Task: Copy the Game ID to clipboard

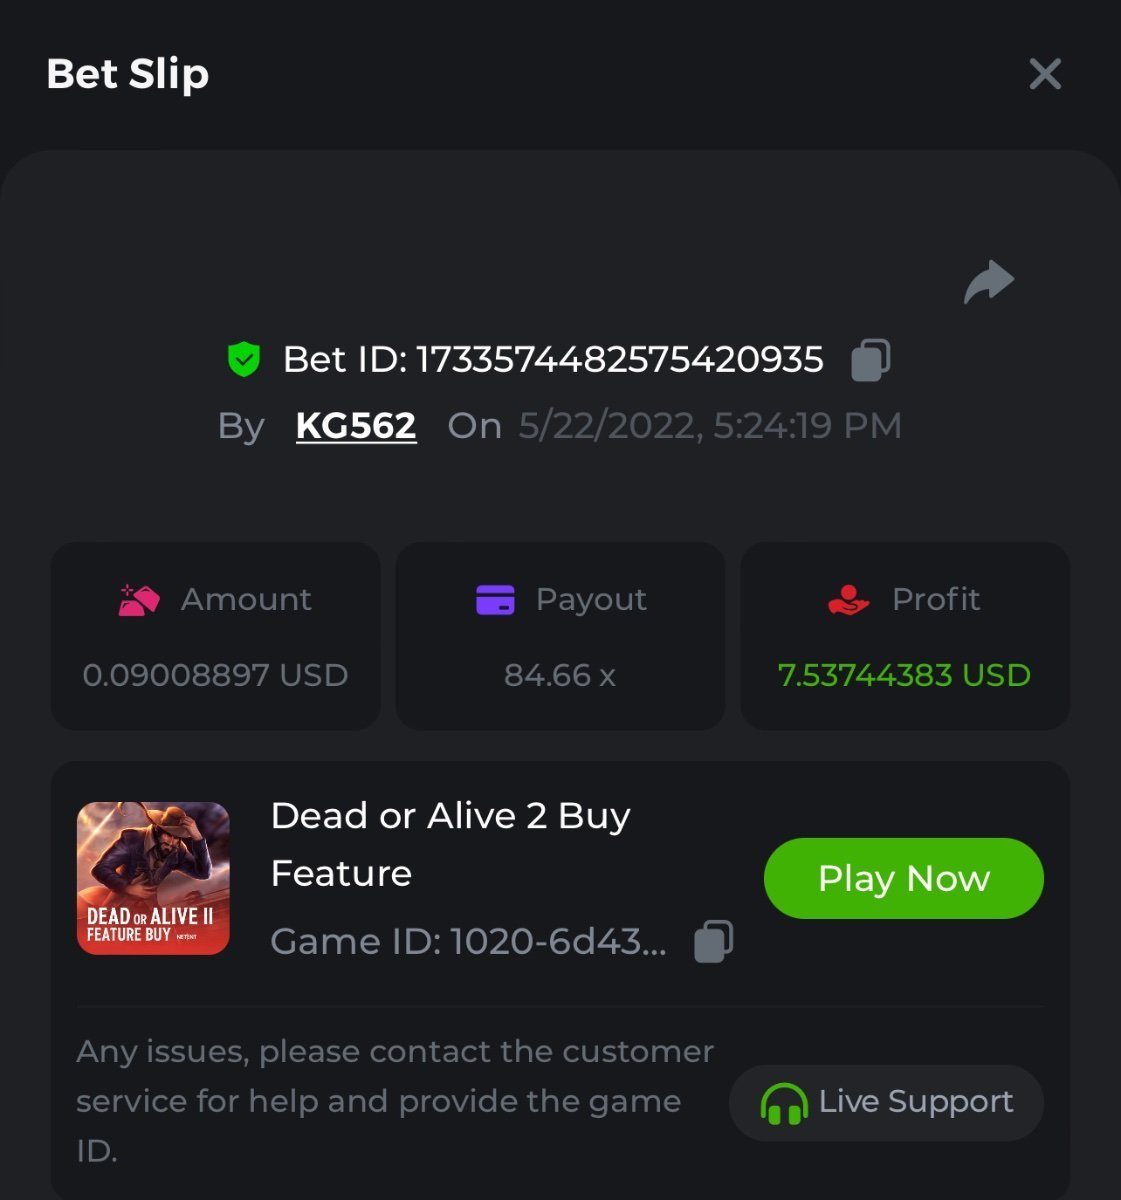Action: (713, 941)
